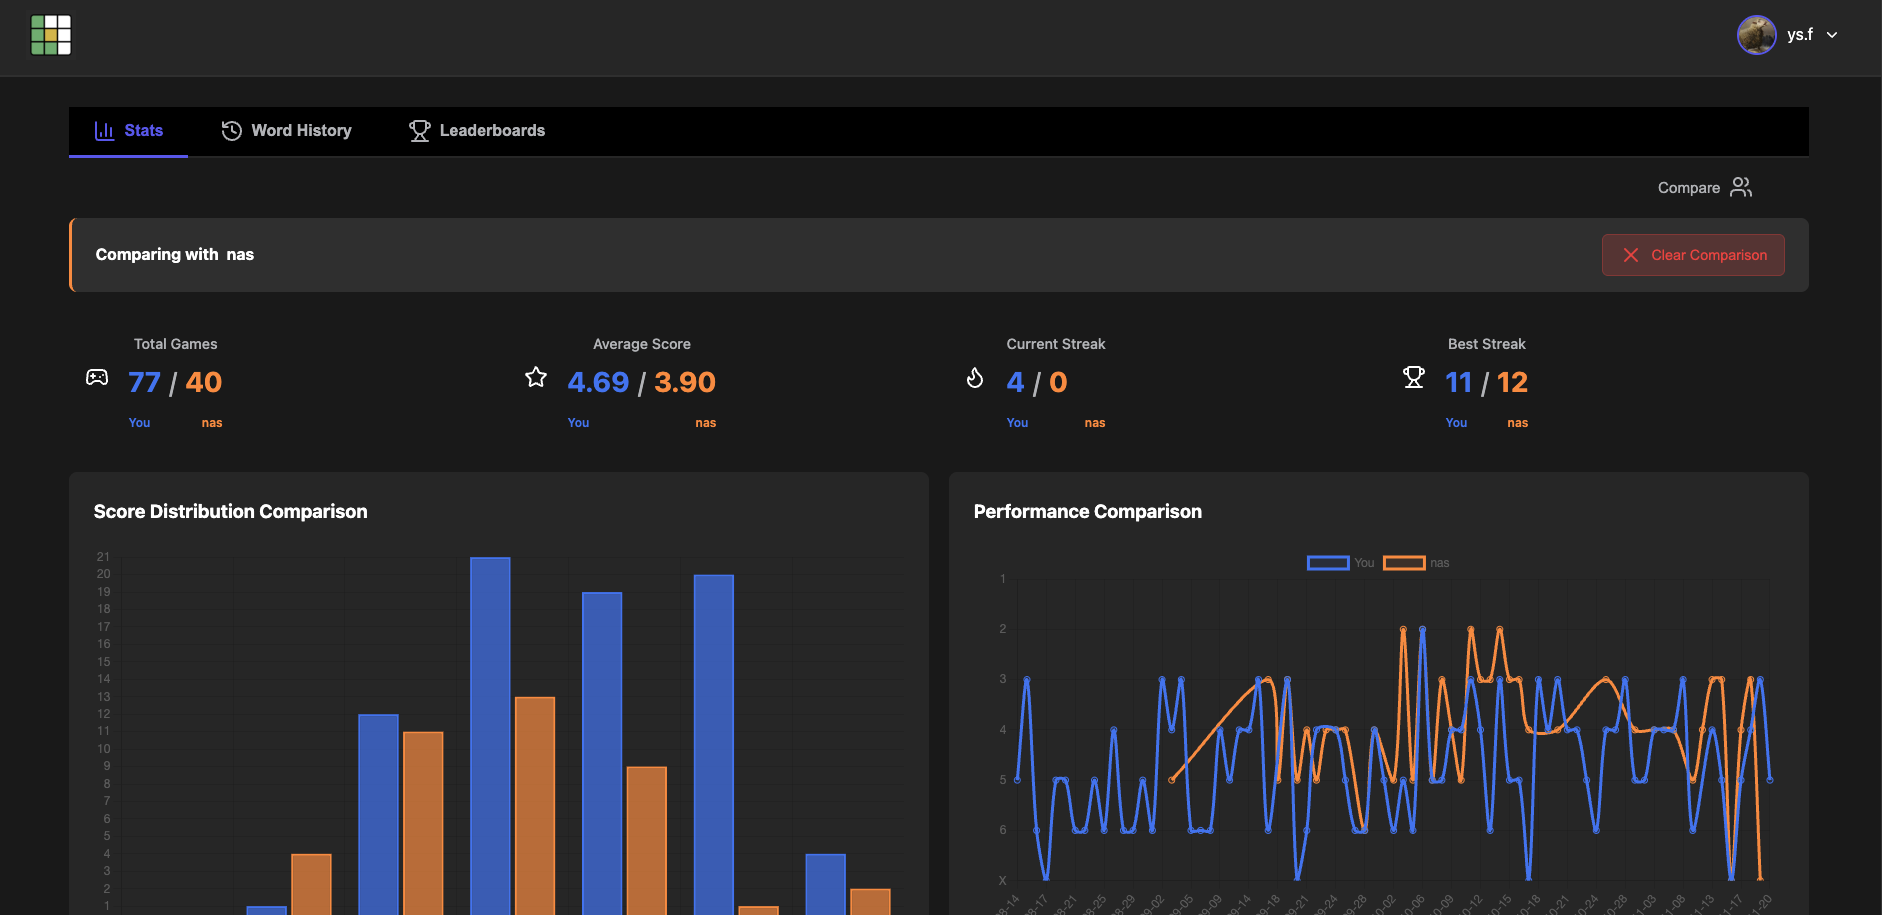Click the trophy icon beside Leaderboards
Screen dimensions: 1882x915
(x=419, y=130)
